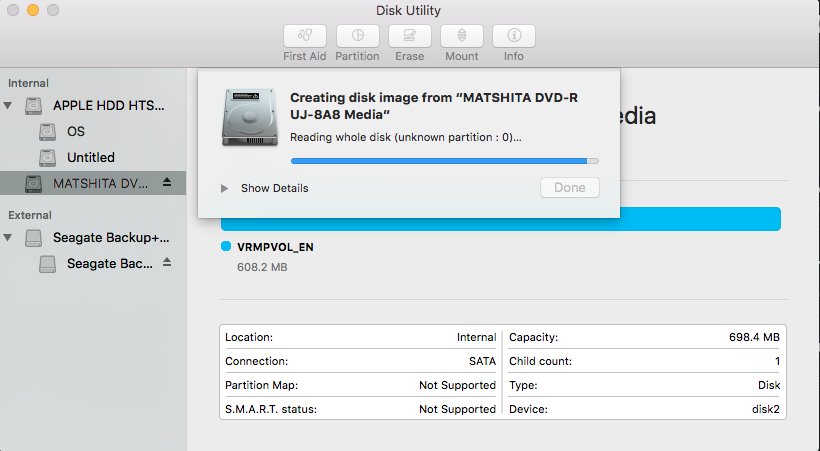This screenshot has height=451, width=820.
Task: Expand Show Details disclosure triangle
Action: tap(225, 188)
